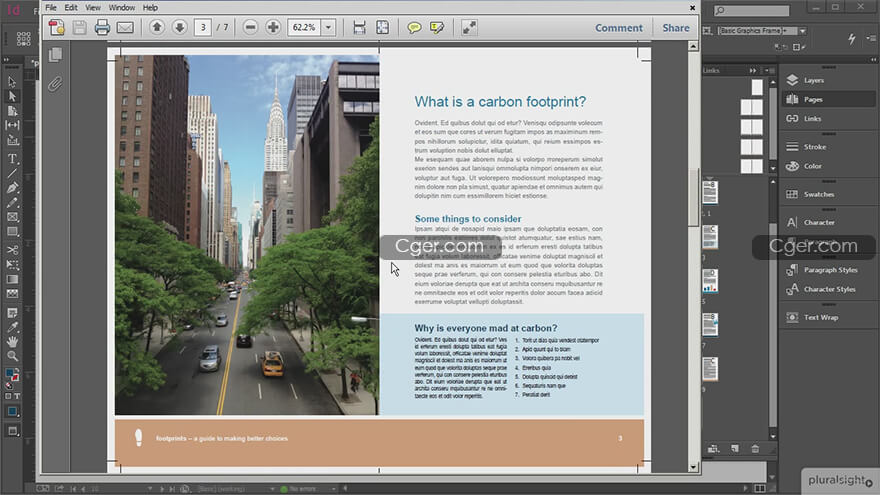This screenshot has height=495, width=880.
Task: Open the Links panel flyout menu
Action: pyautogui.click(x=769, y=70)
